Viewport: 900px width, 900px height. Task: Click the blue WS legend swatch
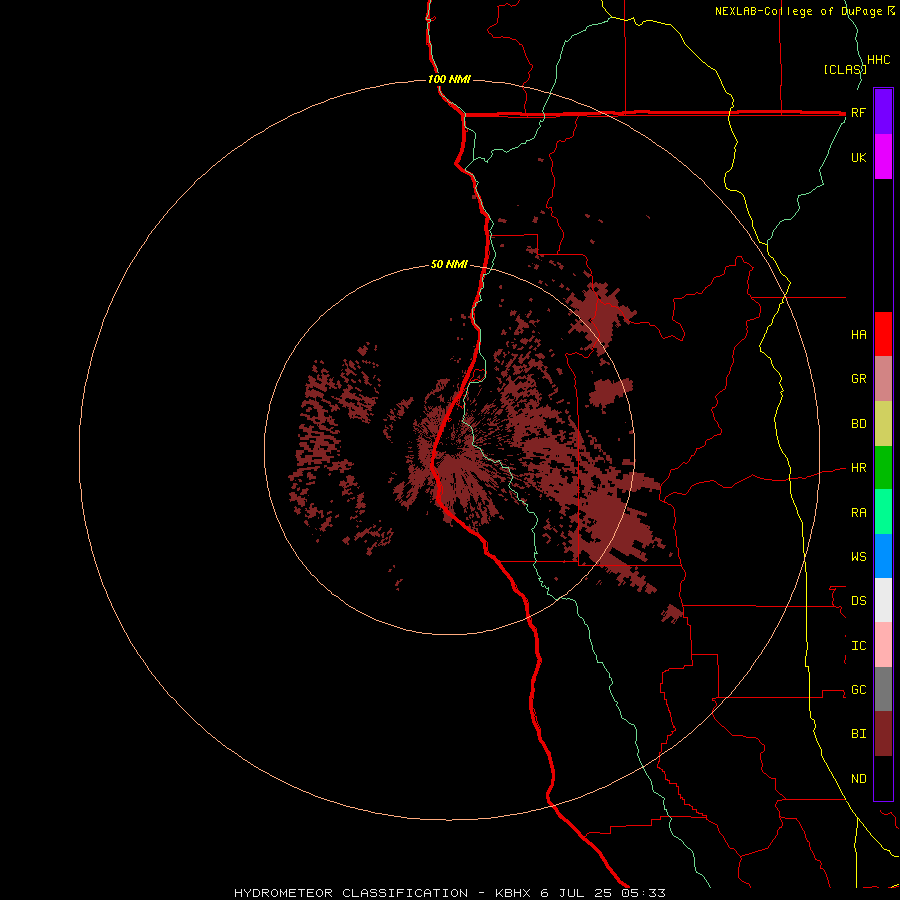tap(883, 556)
